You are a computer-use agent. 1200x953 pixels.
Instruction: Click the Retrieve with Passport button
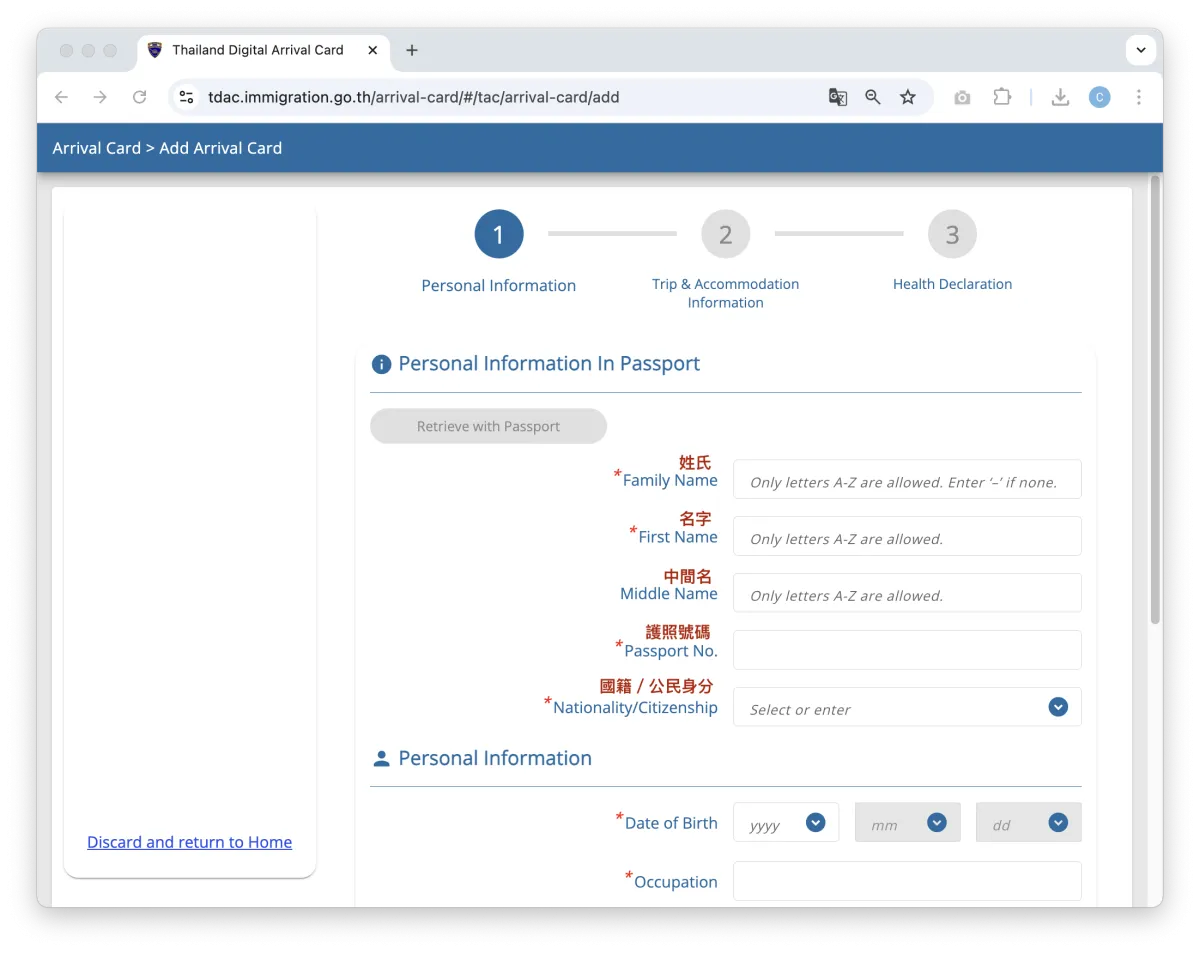pos(488,426)
